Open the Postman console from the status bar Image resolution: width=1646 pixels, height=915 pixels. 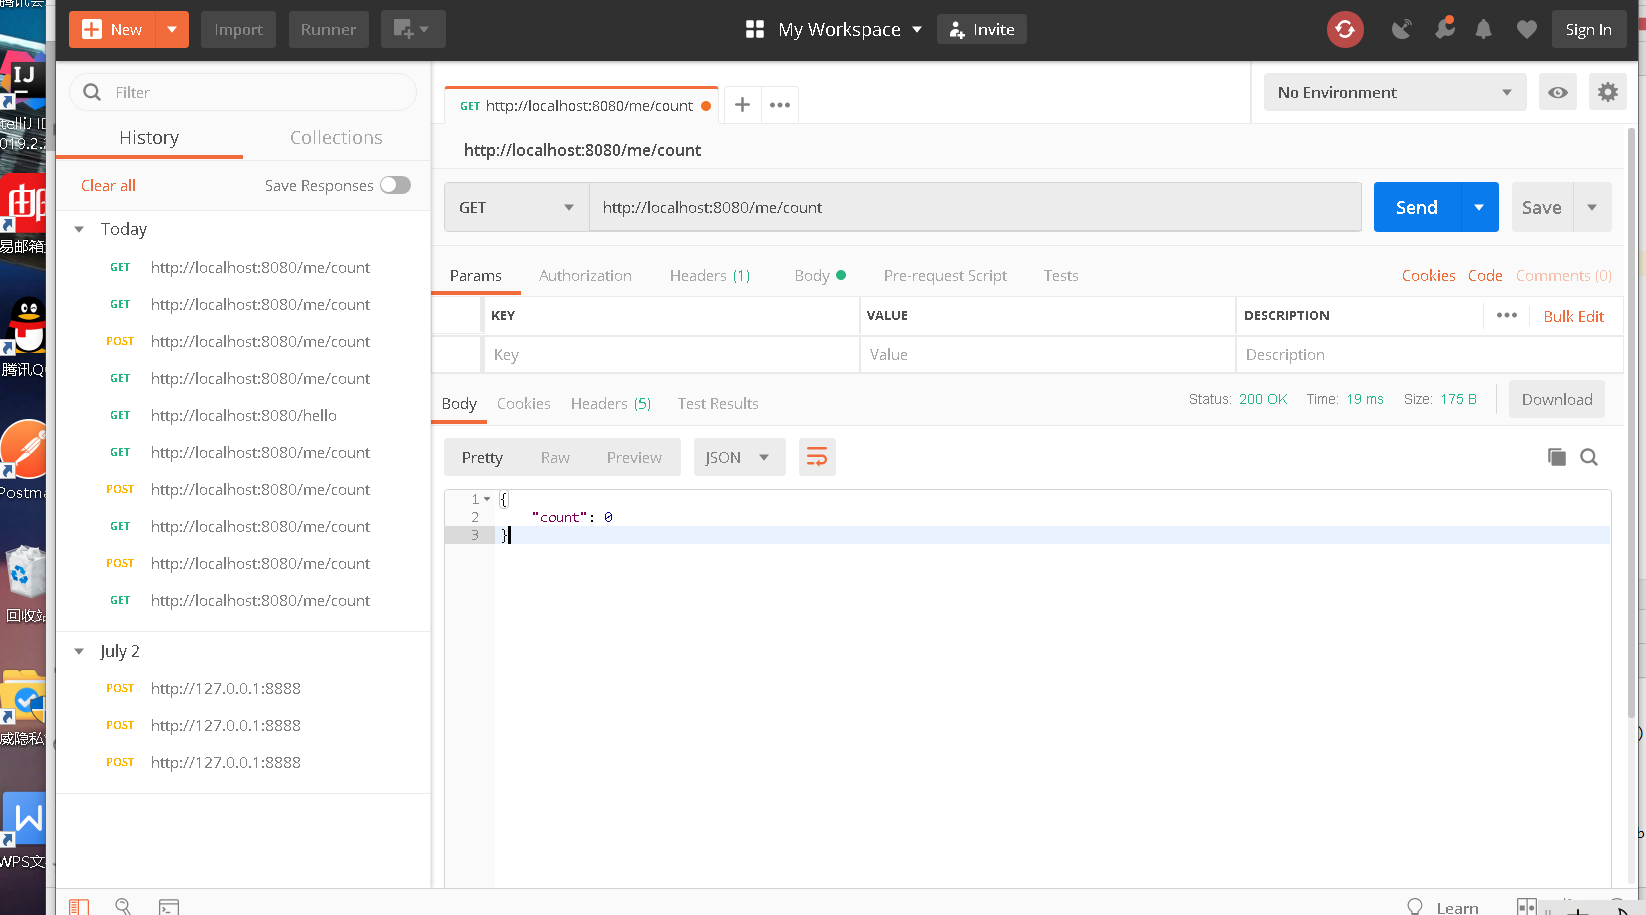pyautogui.click(x=169, y=906)
